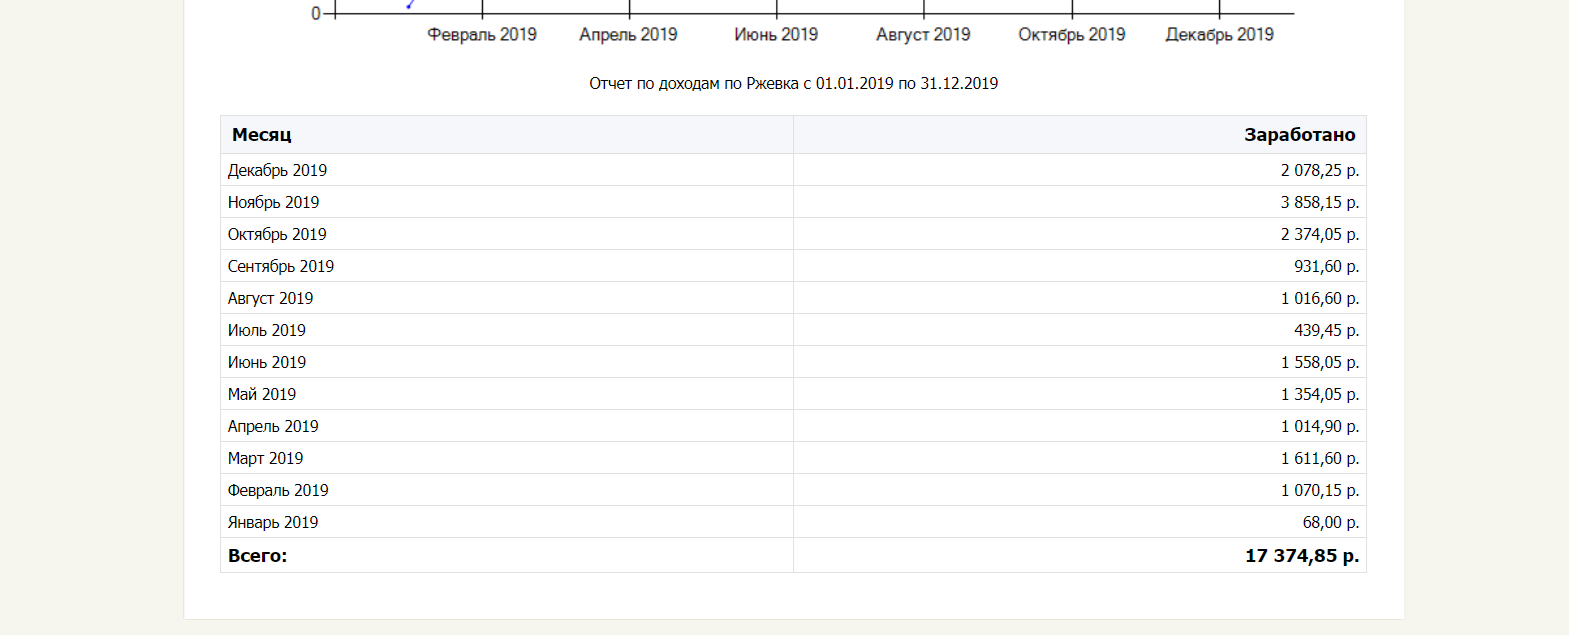Click the Февраль 2019 chart axis label
The width and height of the screenshot is (1569, 635).
(x=482, y=35)
